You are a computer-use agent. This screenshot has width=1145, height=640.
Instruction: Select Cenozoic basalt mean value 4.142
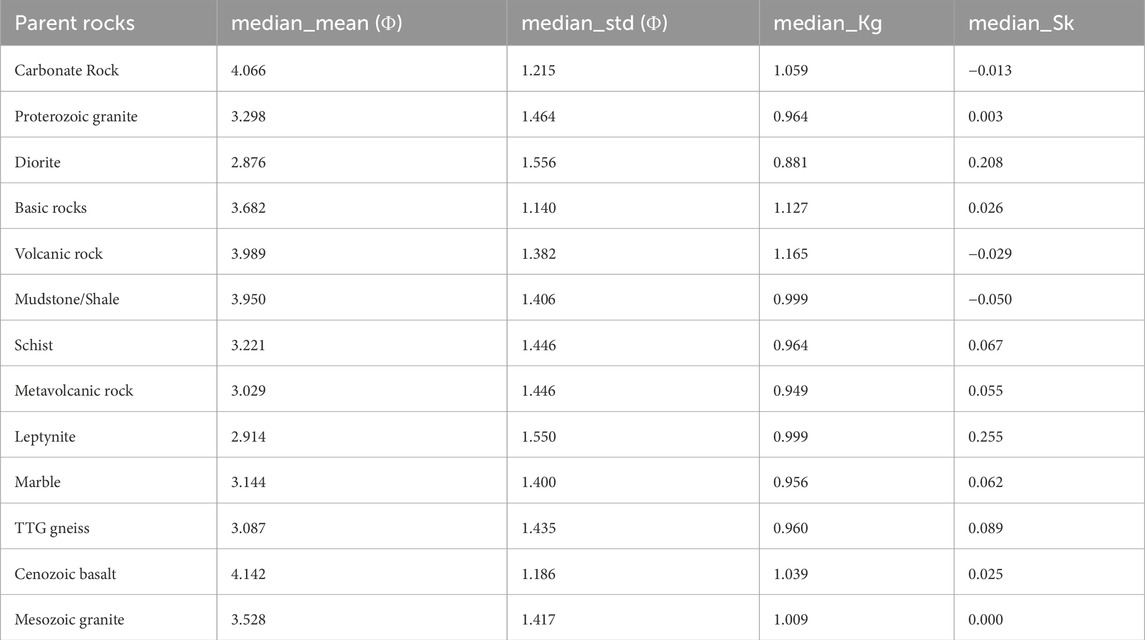click(250, 574)
